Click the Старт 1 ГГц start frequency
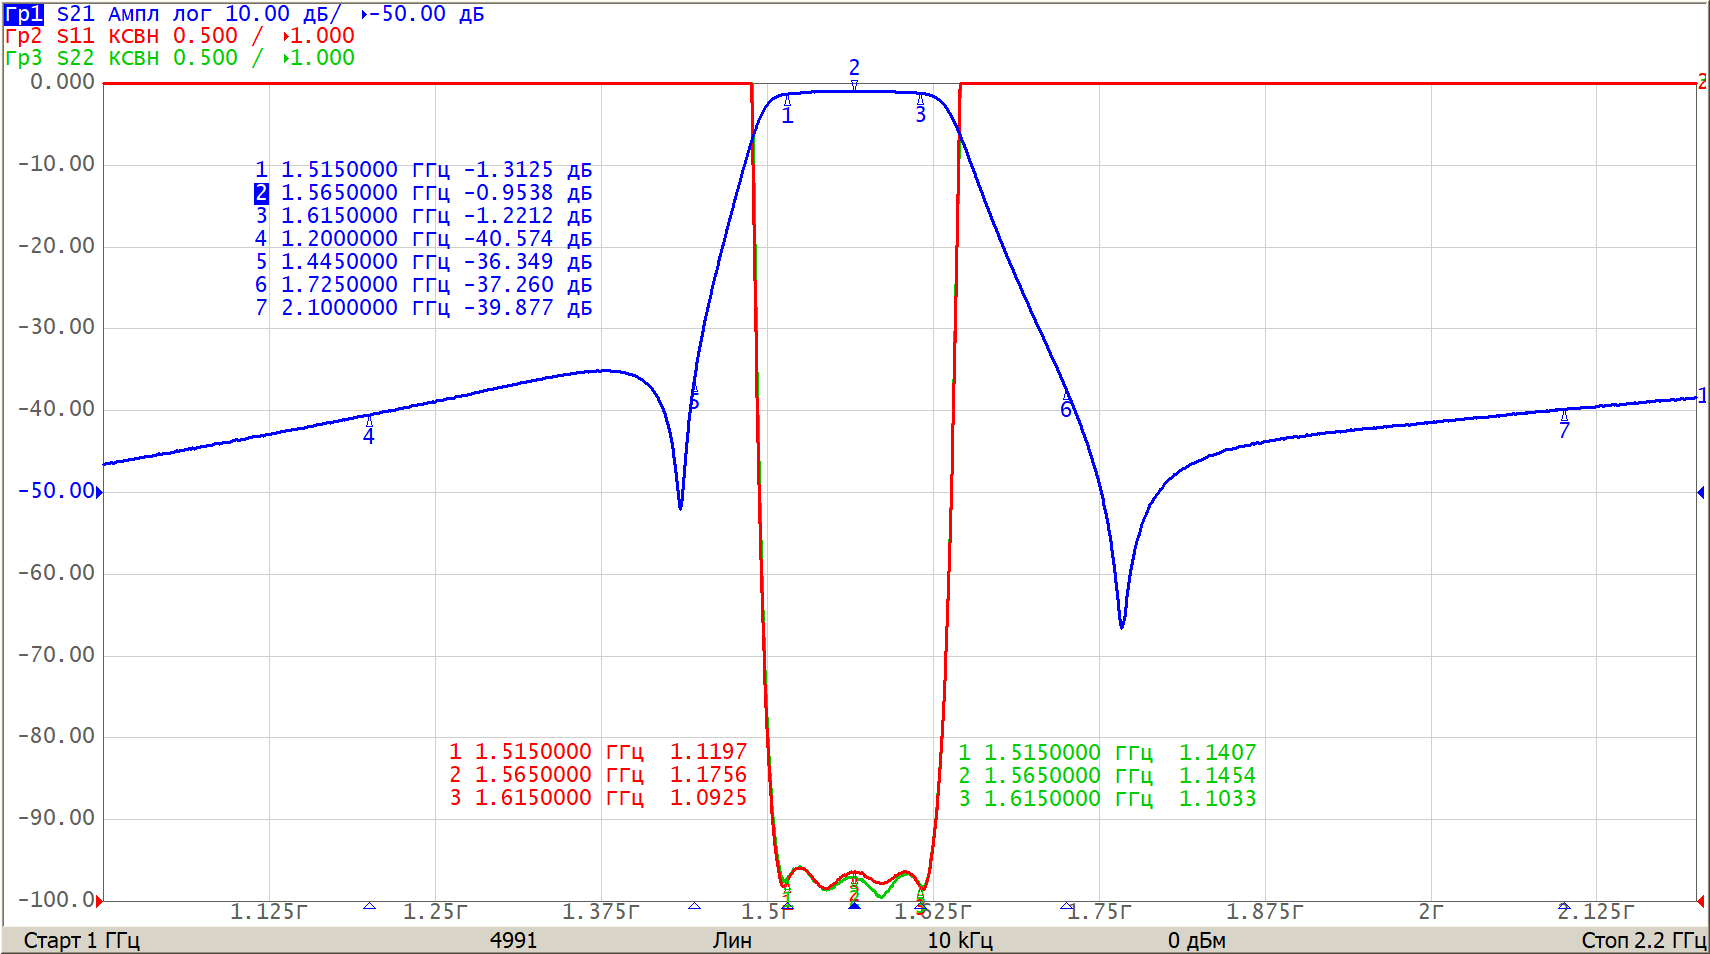This screenshot has height=954, width=1710. (x=81, y=940)
